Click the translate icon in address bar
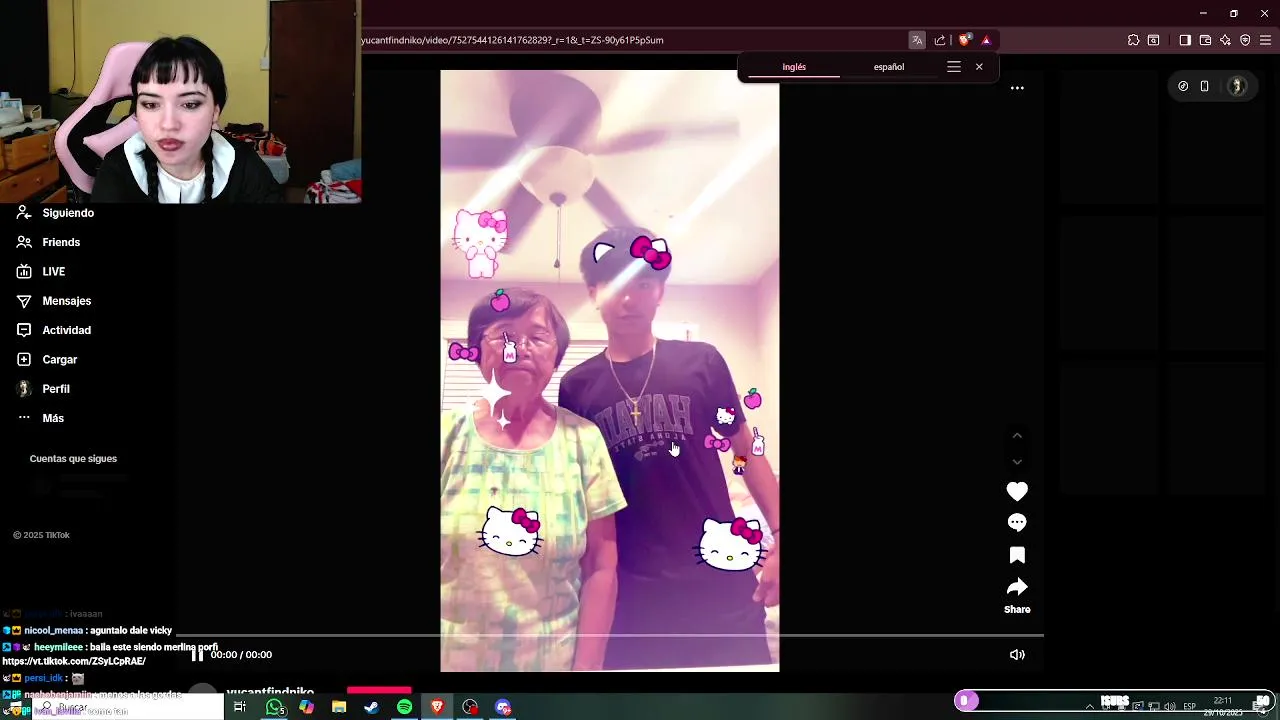 [x=917, y=40]
